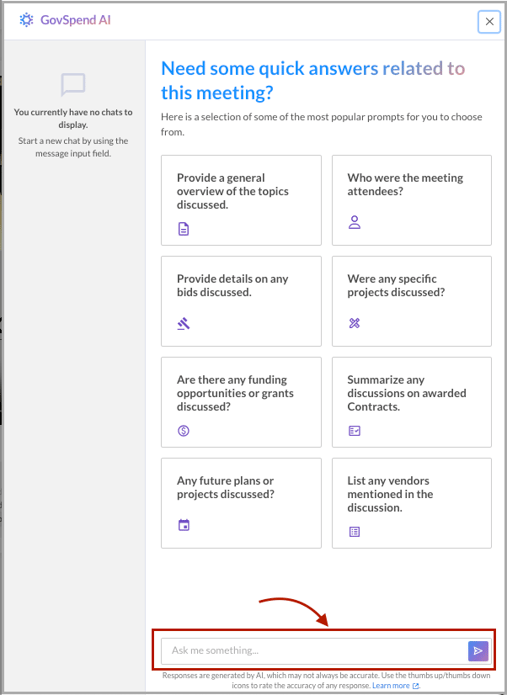Select 'Provide a general overview of the topics' prompt
507x695 pixels.
click(241, 200)
